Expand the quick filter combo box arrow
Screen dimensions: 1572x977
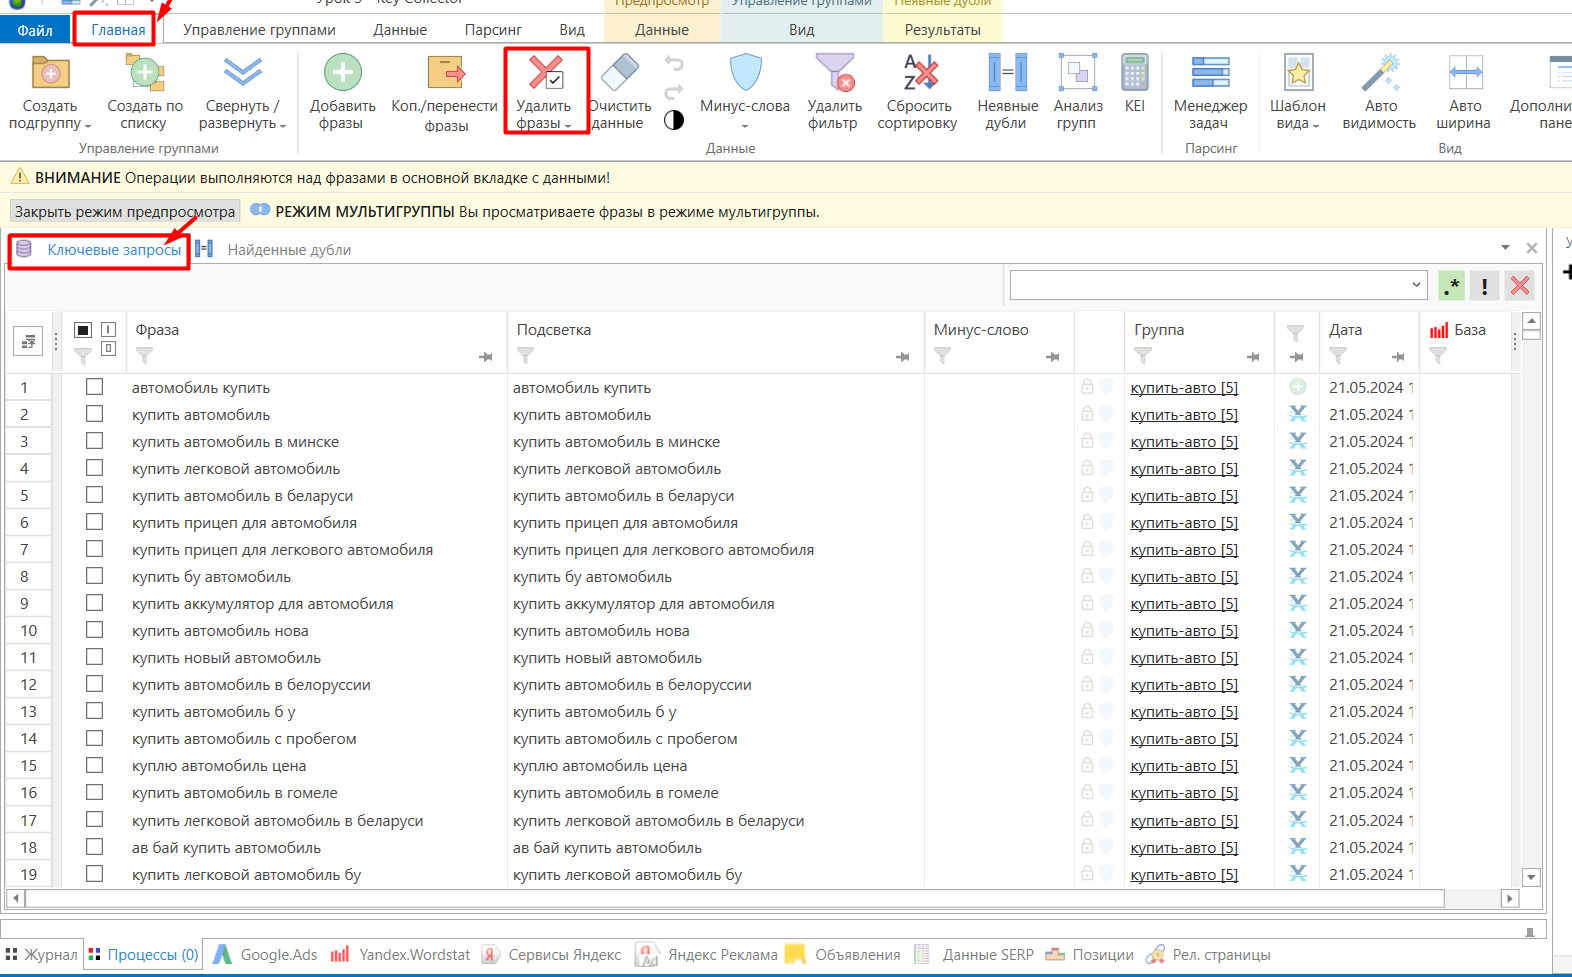[1416, 285]
